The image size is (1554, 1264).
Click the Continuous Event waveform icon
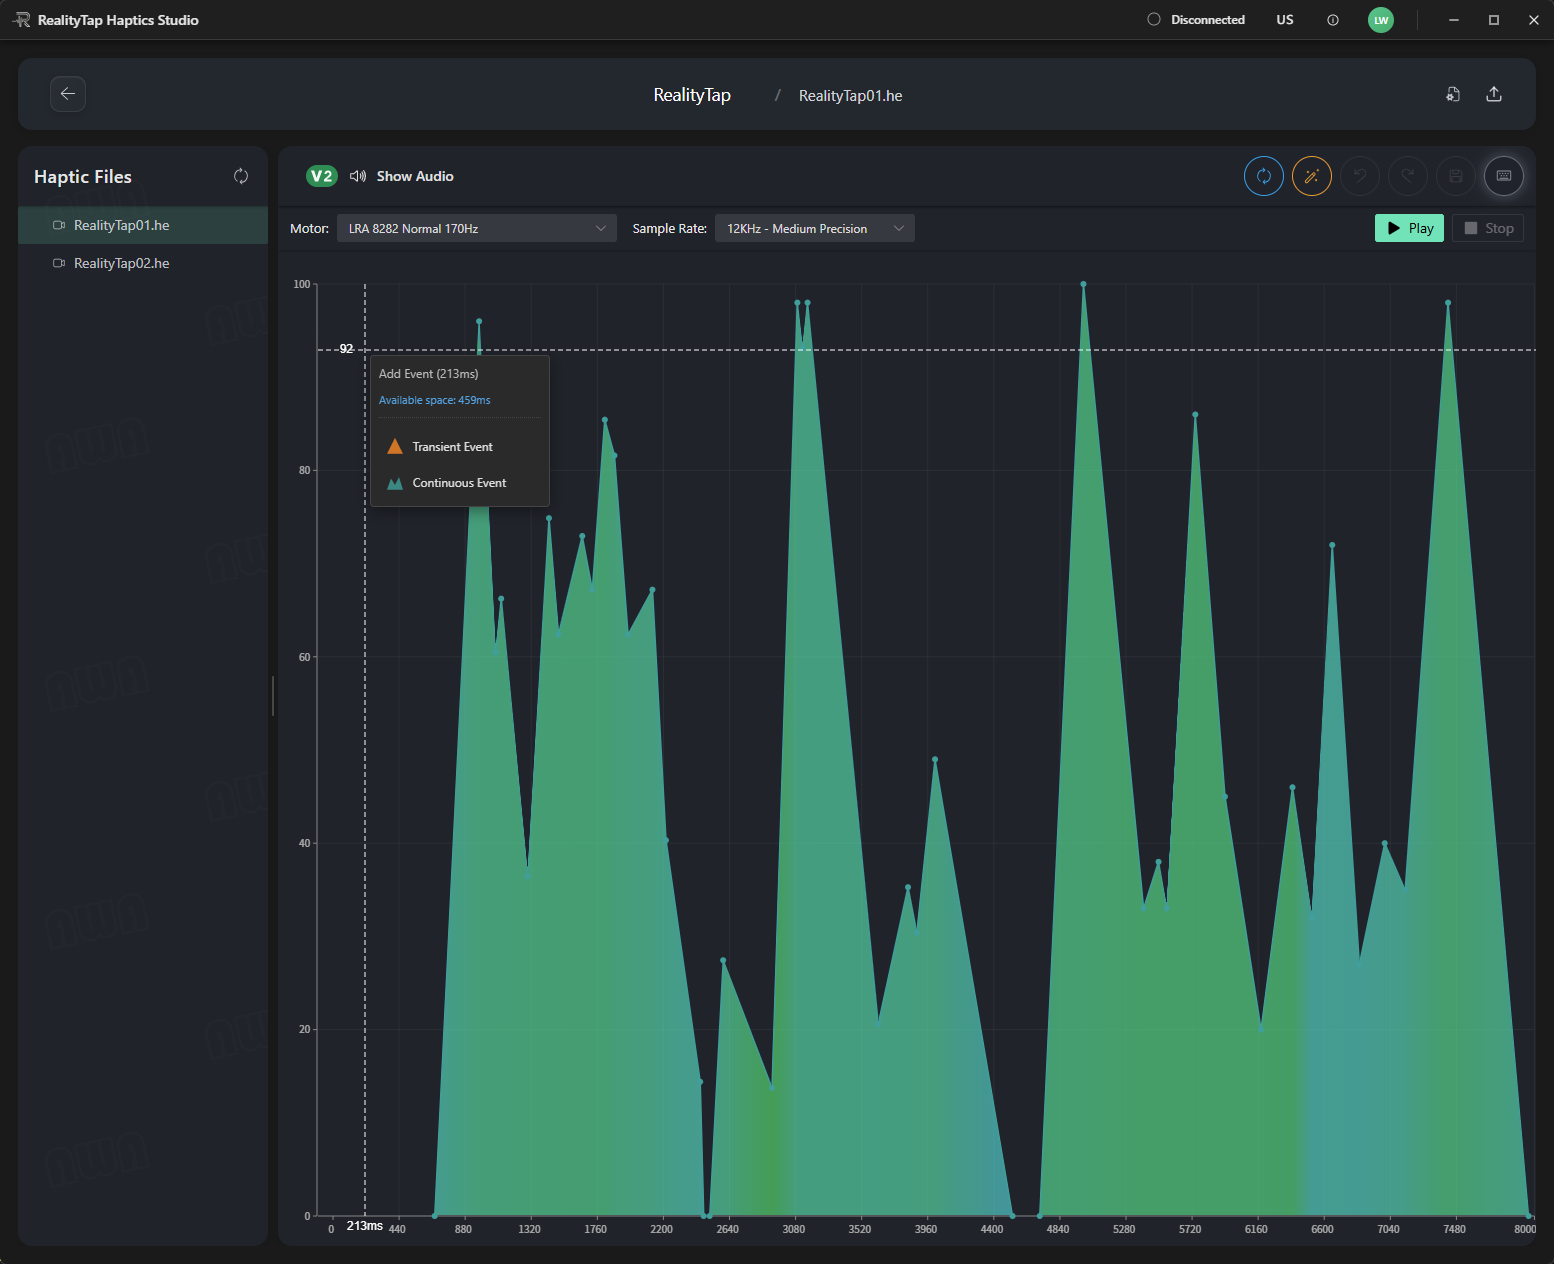coord(395,483)
